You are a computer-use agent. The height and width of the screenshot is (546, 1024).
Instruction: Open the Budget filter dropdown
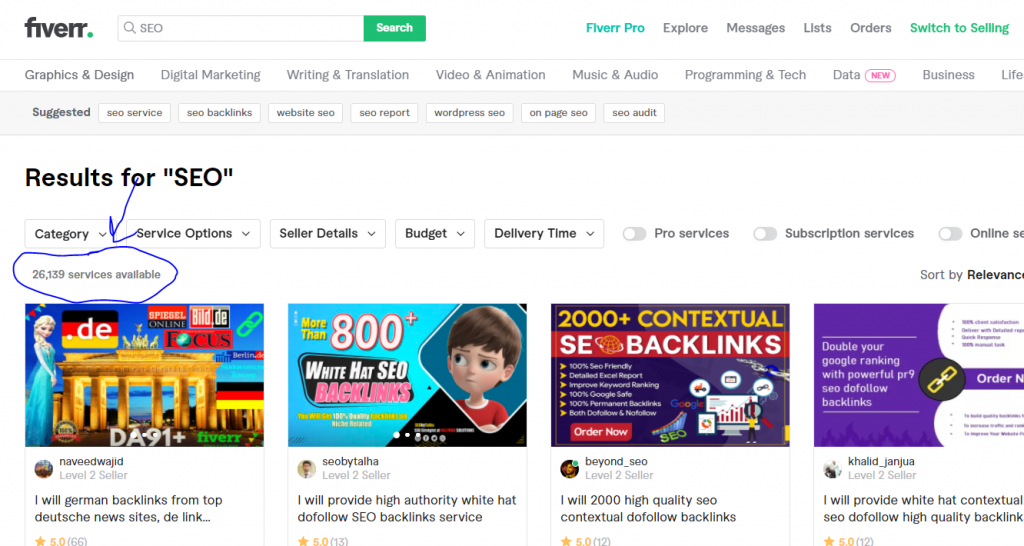click(x=434, y=233)
